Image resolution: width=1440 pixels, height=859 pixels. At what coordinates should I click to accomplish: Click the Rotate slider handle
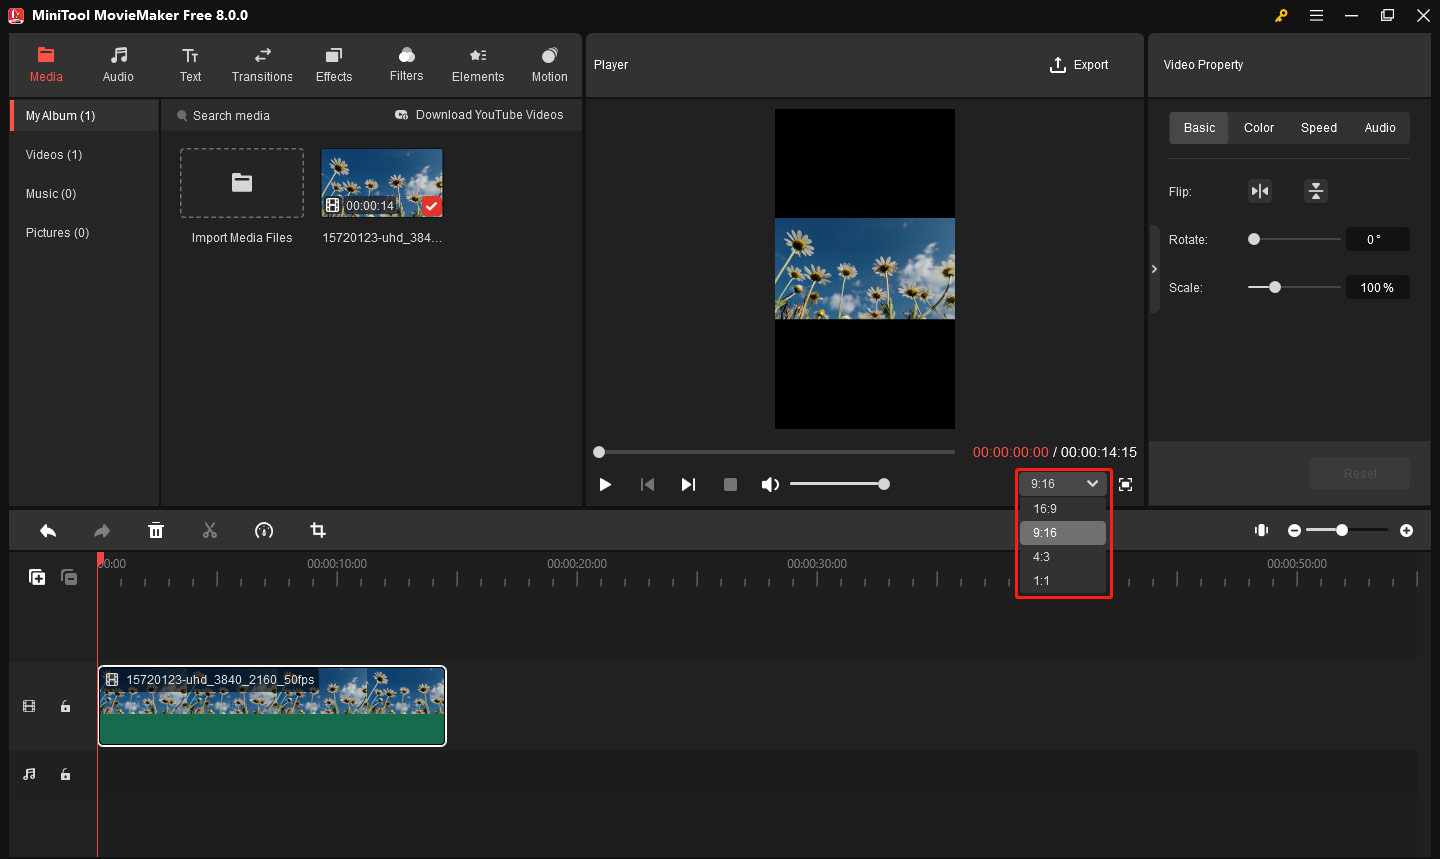(1254, 239)
